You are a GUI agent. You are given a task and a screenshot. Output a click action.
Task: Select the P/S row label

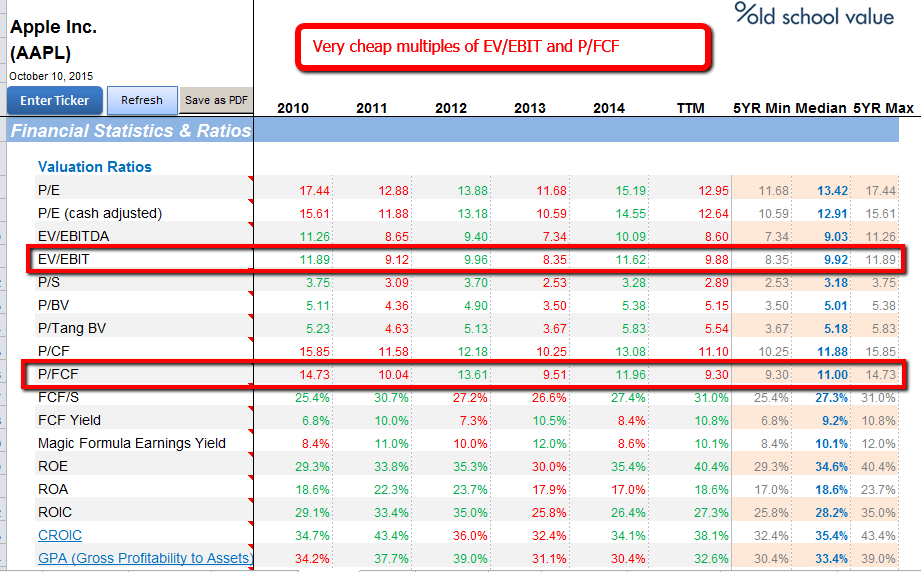point(49,282)
